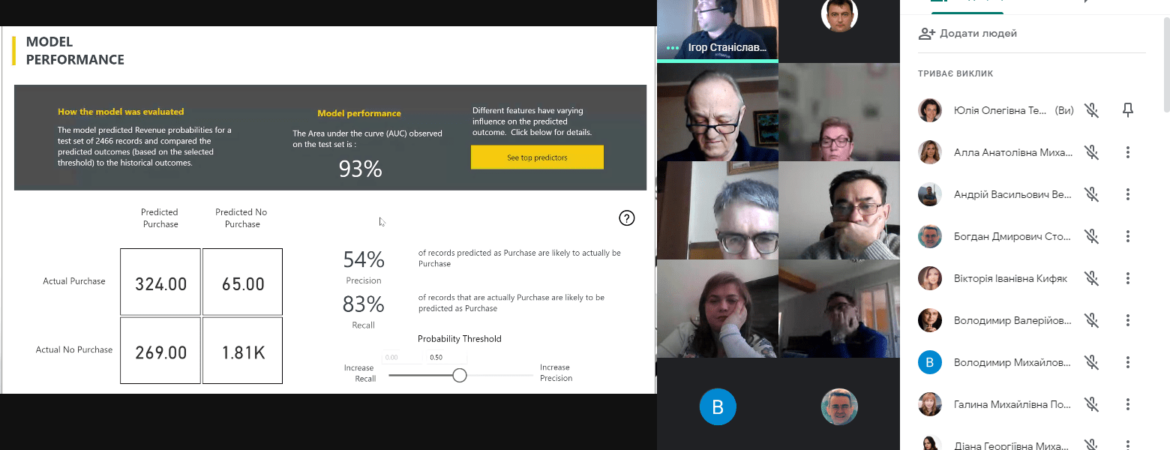The height and width of the screenshot is (450, 1170).
Task: Click the help question mark icon
Action: pos(627,218)
